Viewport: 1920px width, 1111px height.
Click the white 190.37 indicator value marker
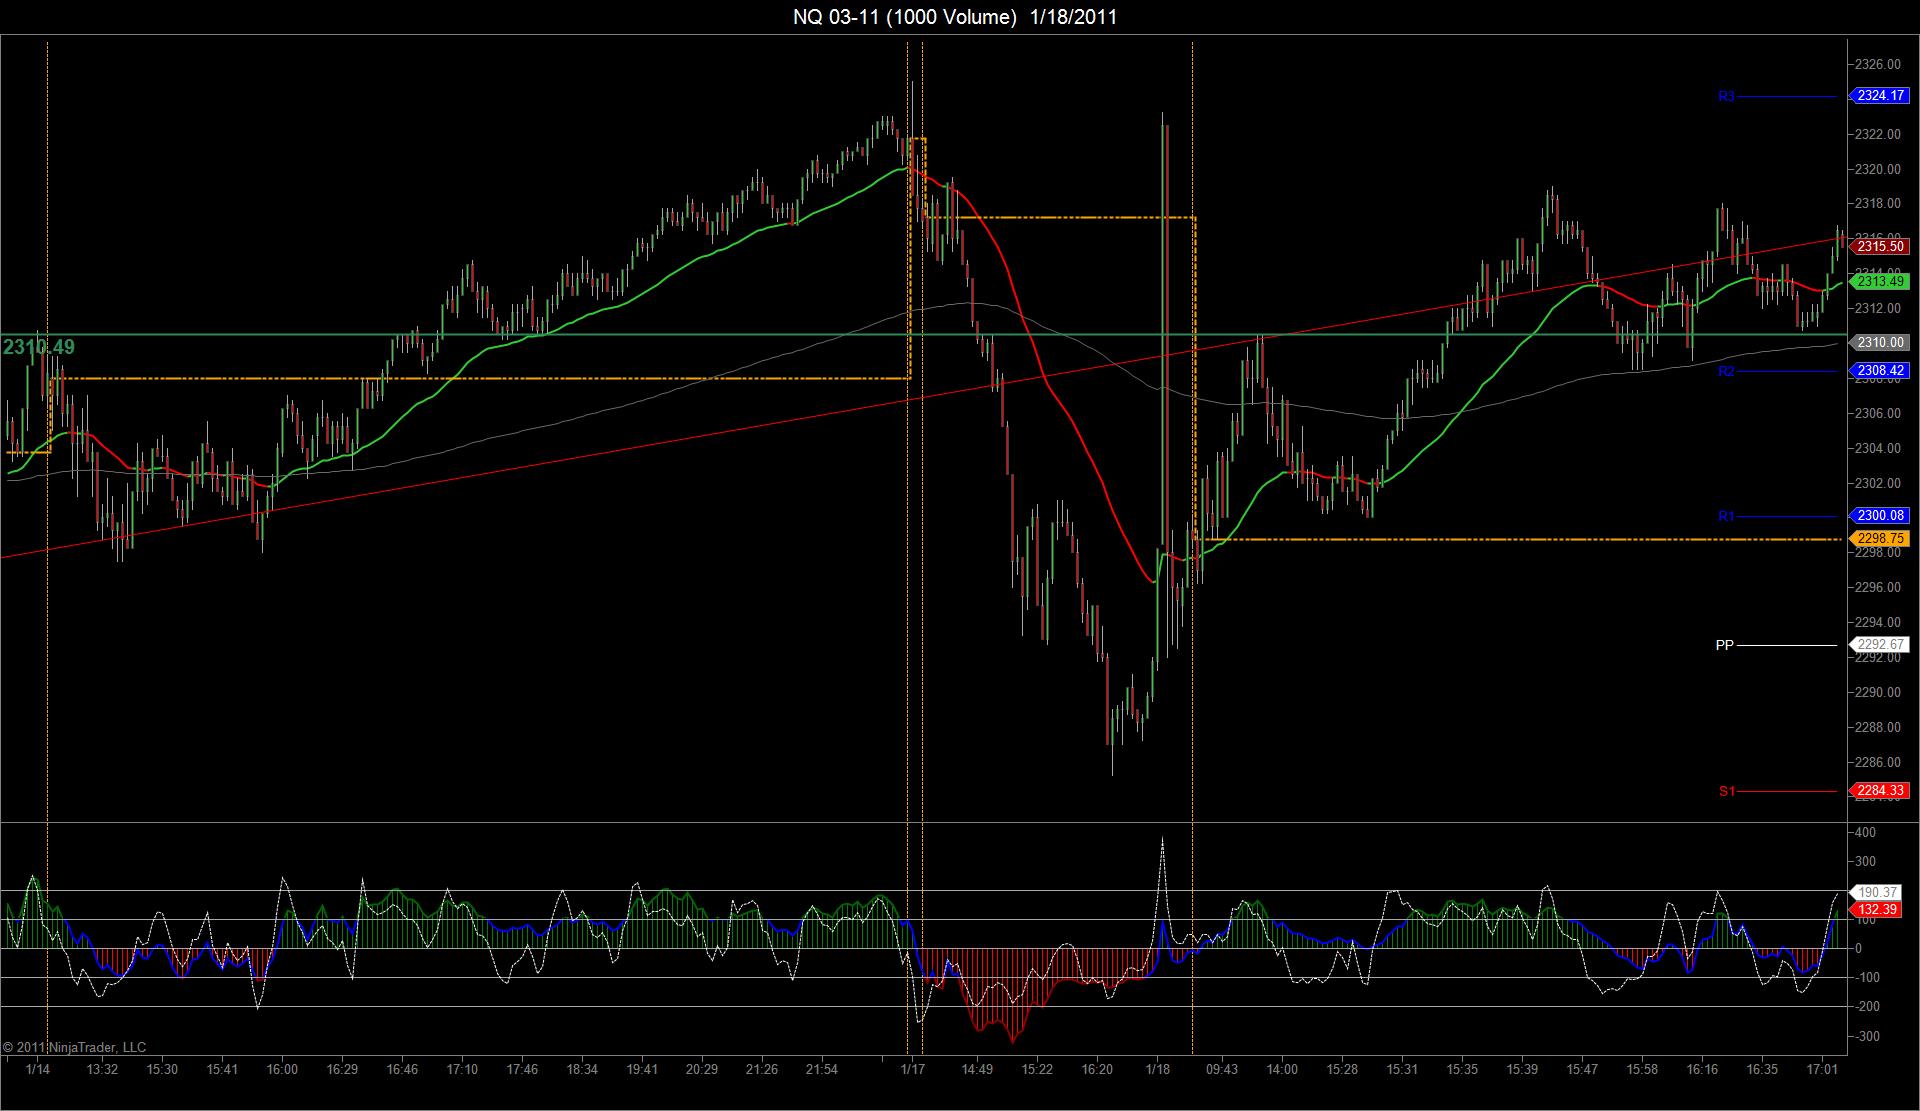(1877, 892)
